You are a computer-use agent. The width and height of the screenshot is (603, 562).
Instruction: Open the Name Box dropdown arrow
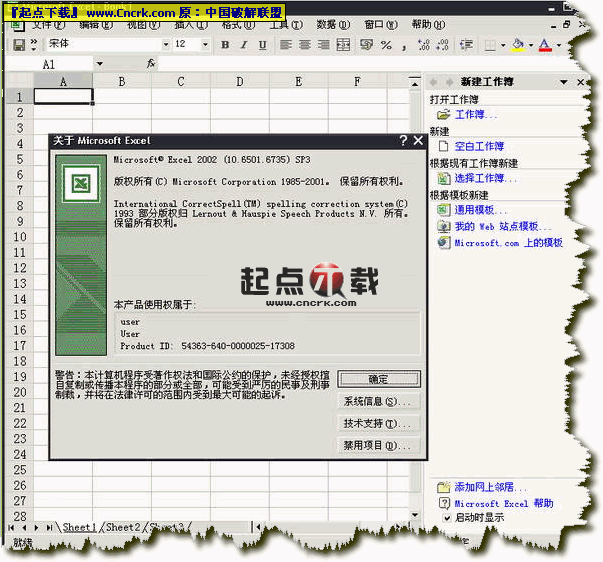[99, 63]
